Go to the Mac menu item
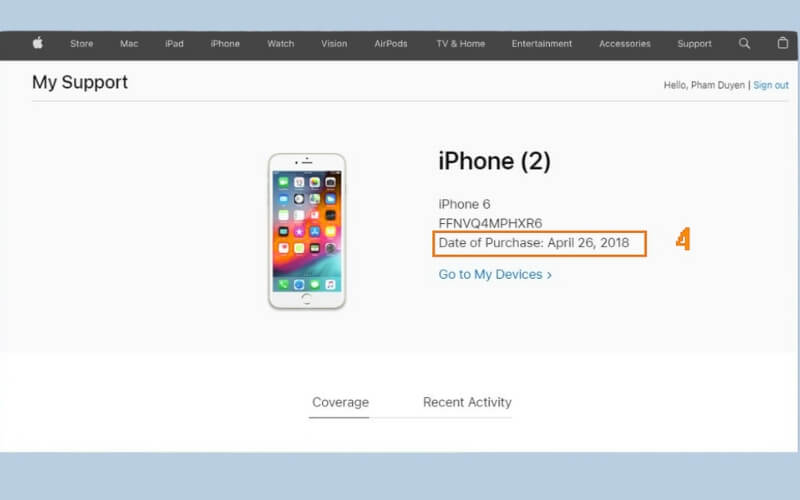Image resolution: width=800 pixels, height=500 pixels. point(129,44)
